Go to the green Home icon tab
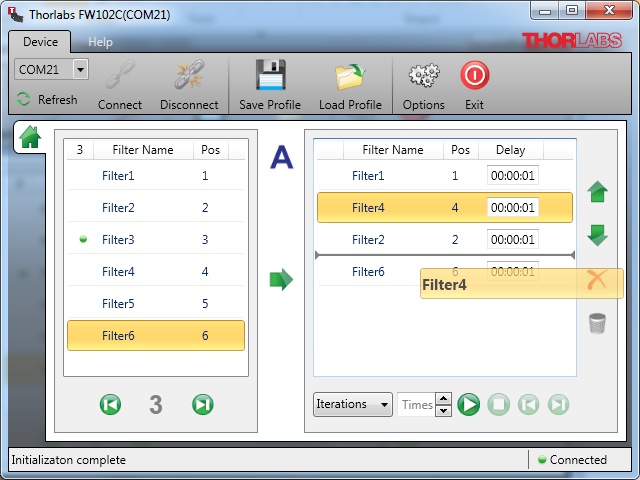 [x=30, y=137]
